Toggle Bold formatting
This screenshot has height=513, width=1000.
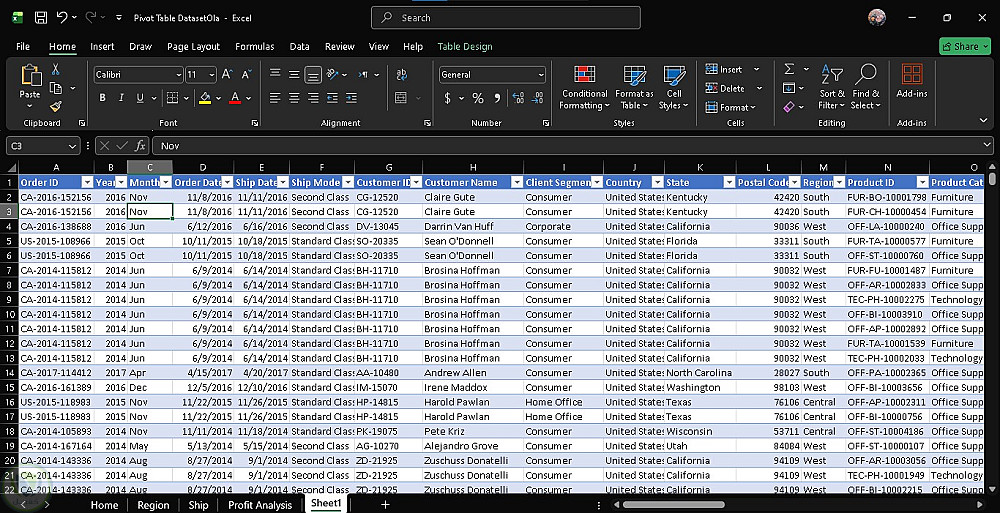tap(102, 98)
